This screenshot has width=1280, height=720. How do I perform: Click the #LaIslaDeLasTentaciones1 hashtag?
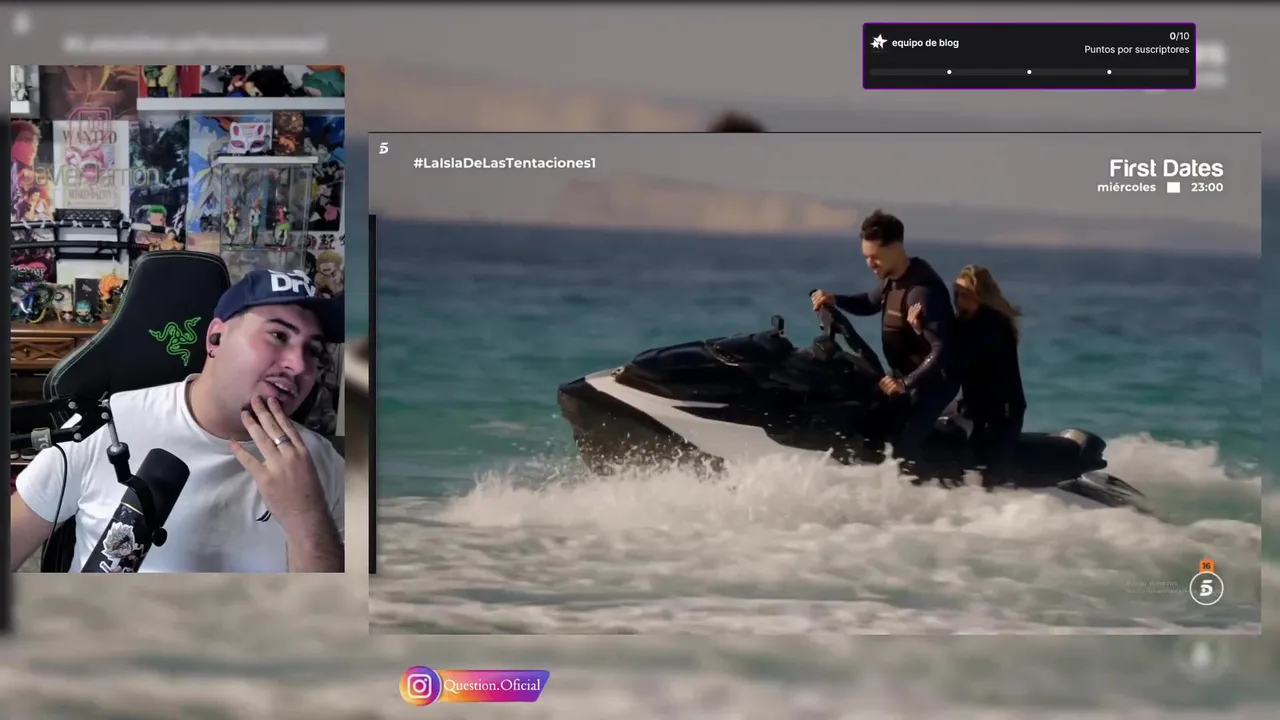pos(504,162)
